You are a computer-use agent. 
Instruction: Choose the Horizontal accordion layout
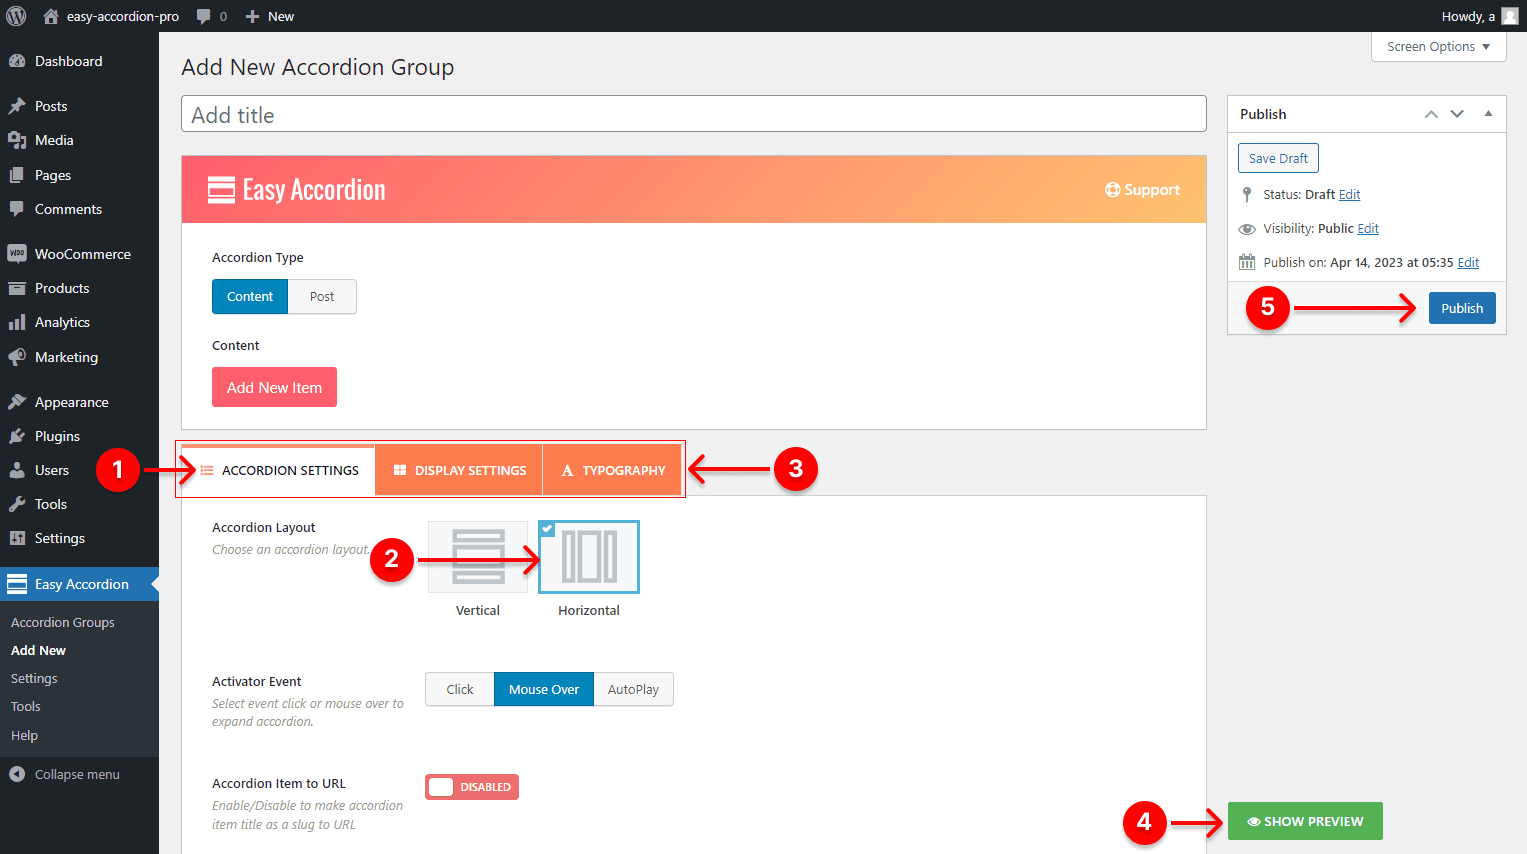[589, 557]
